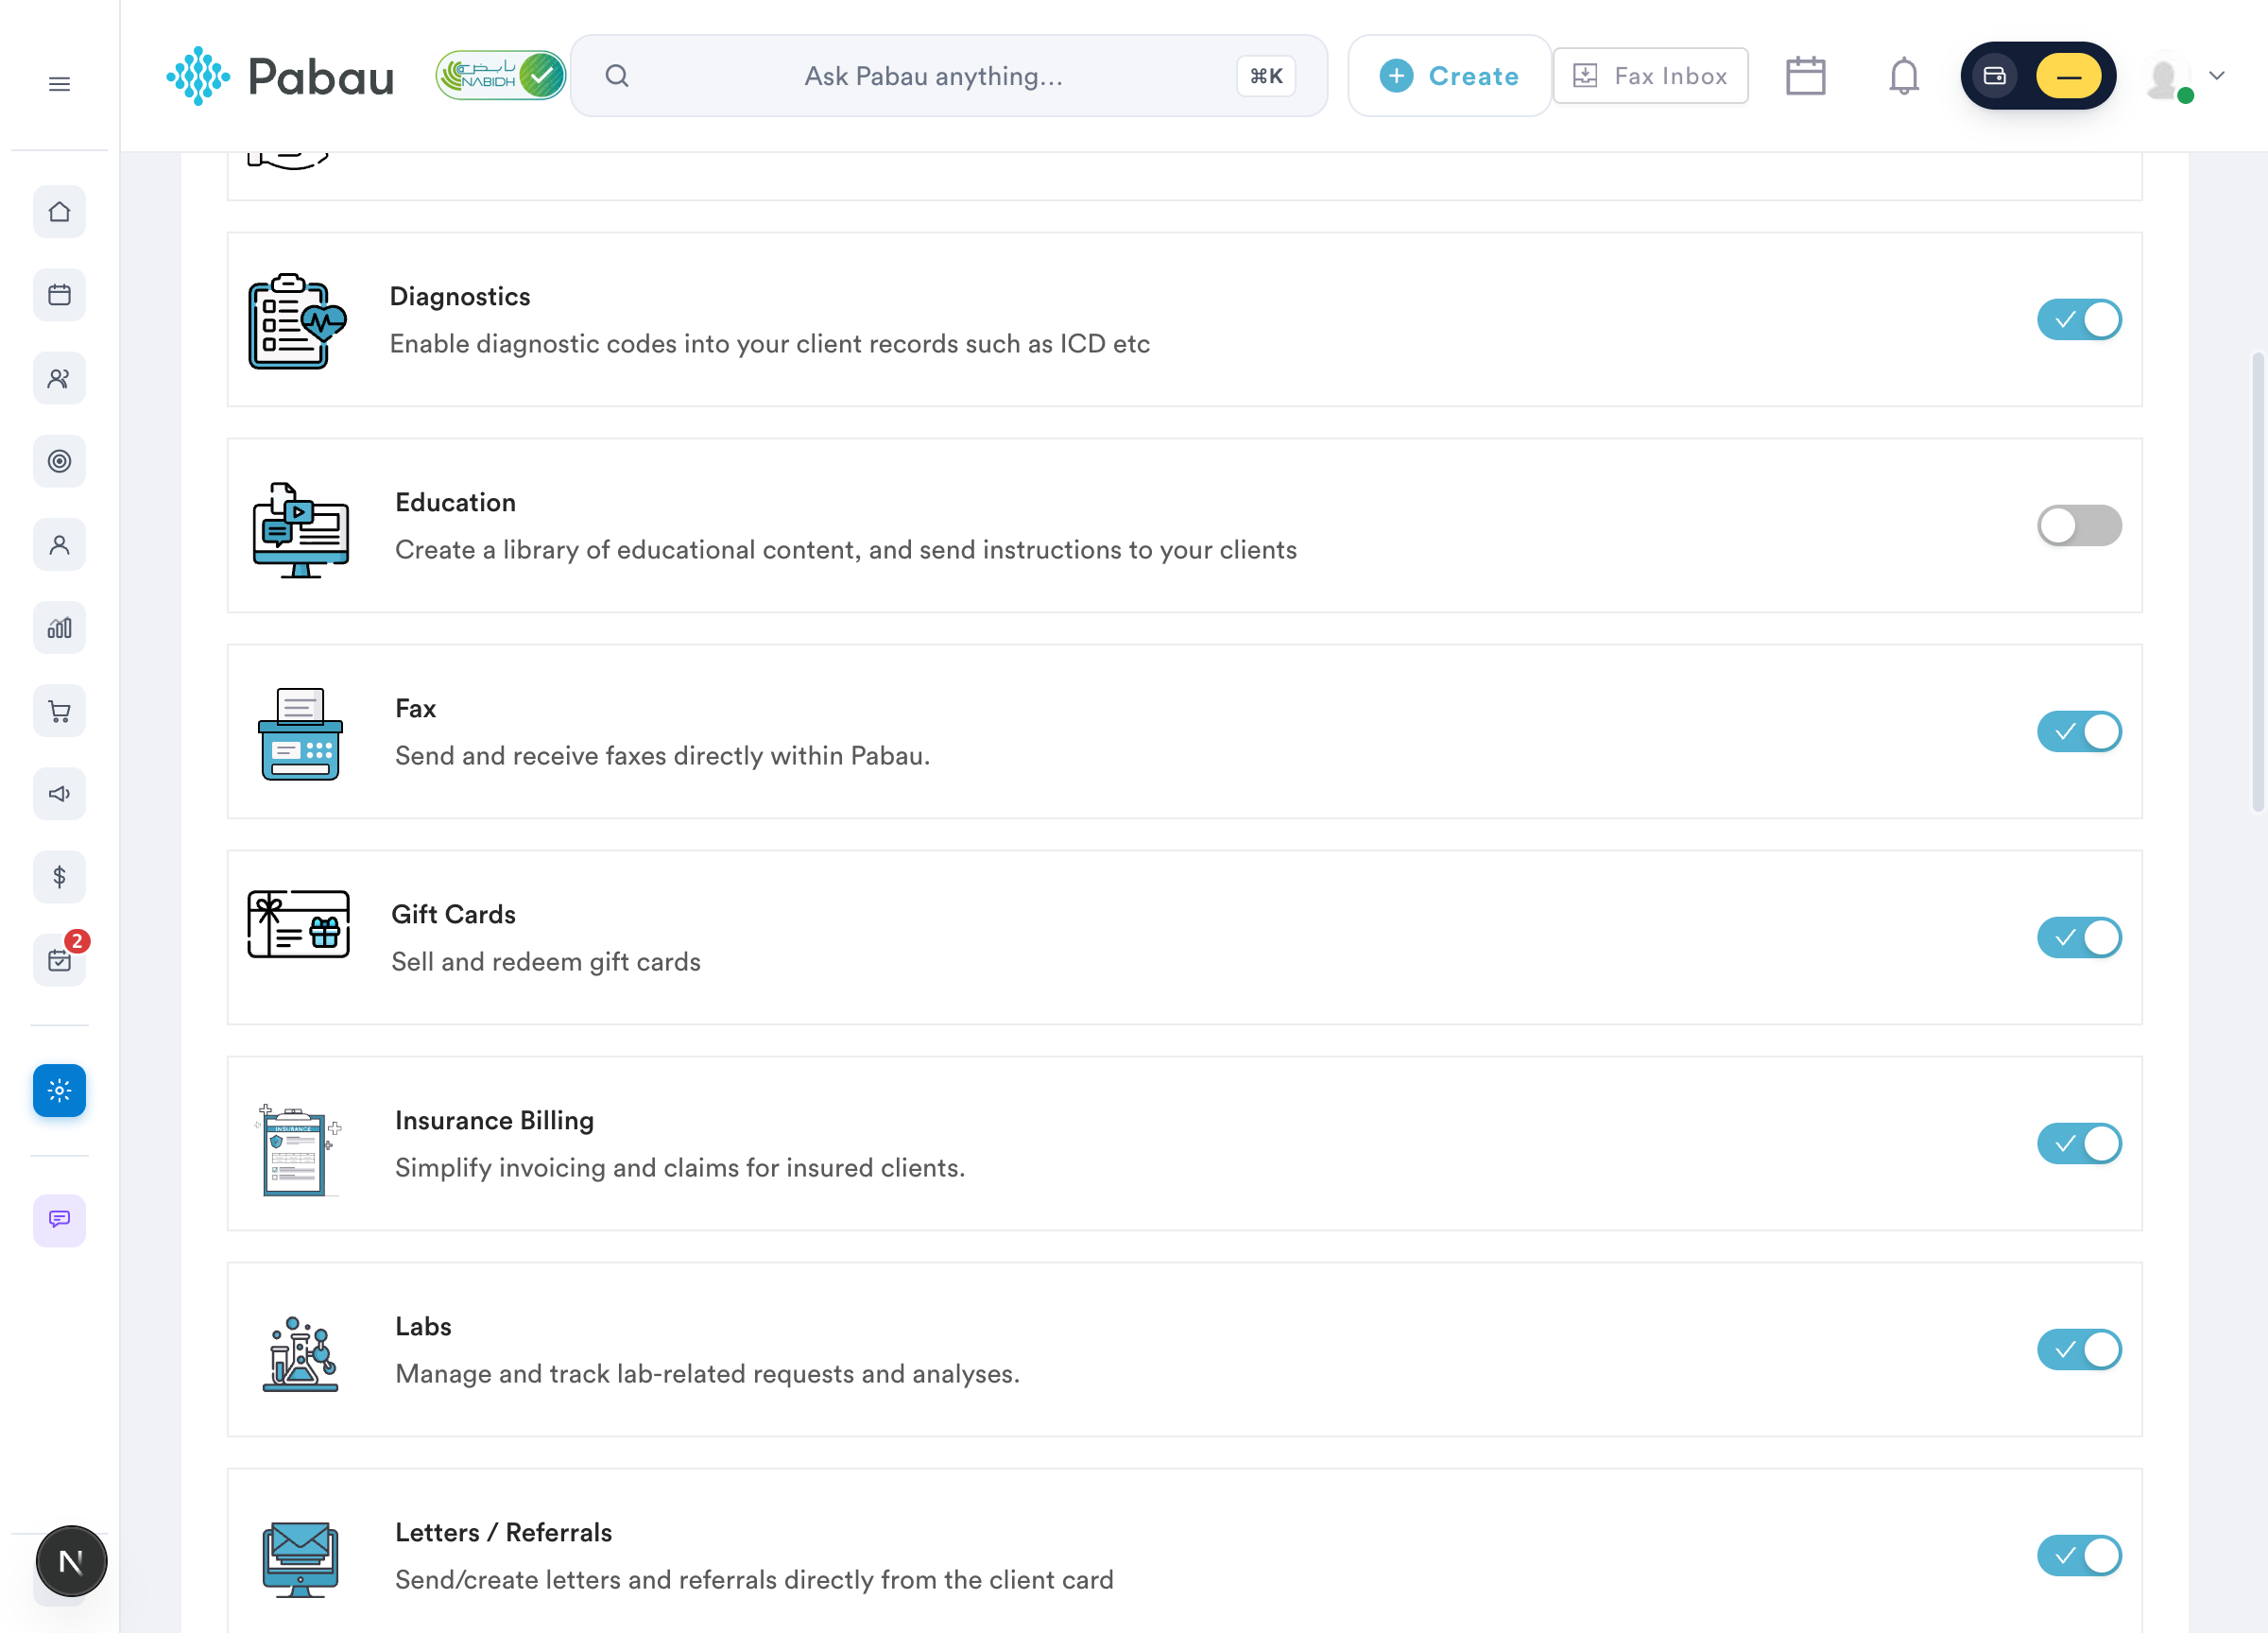Click the user avatar
The width and height of the screenshot is (2268, 1633).
click(x=2165, y=78)
